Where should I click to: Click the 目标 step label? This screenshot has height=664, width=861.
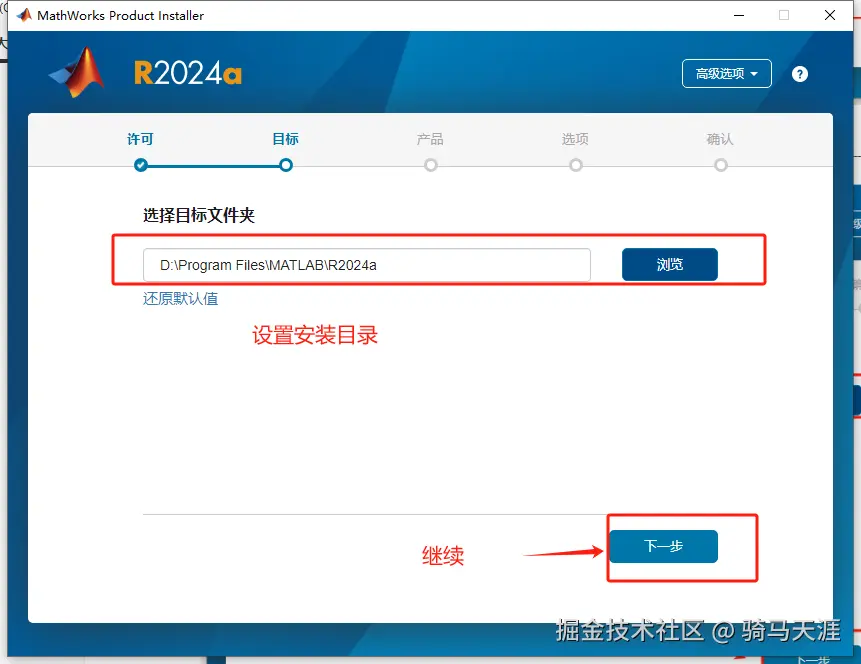tap(286, 139)
